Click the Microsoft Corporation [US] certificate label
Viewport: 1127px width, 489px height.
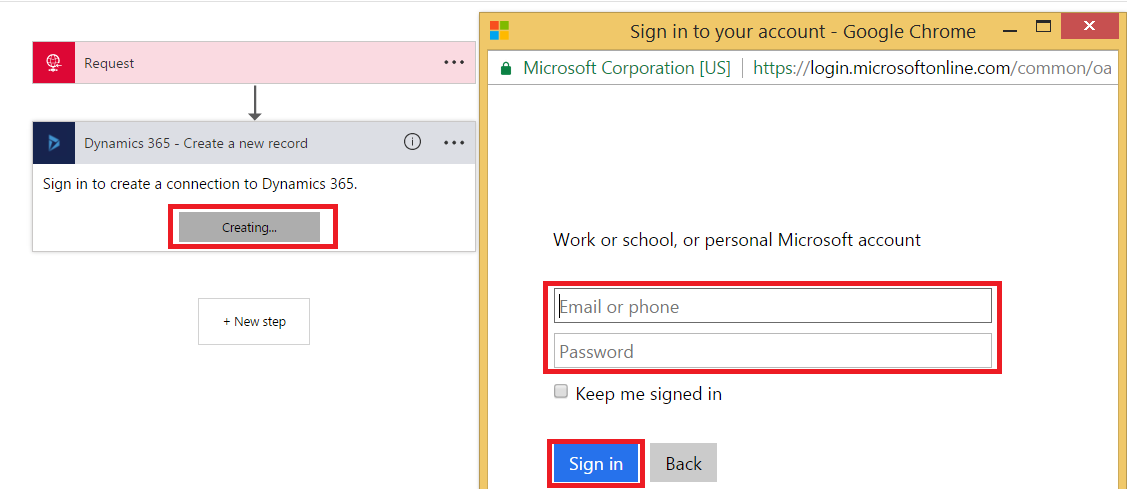click(x=627, y=68)
